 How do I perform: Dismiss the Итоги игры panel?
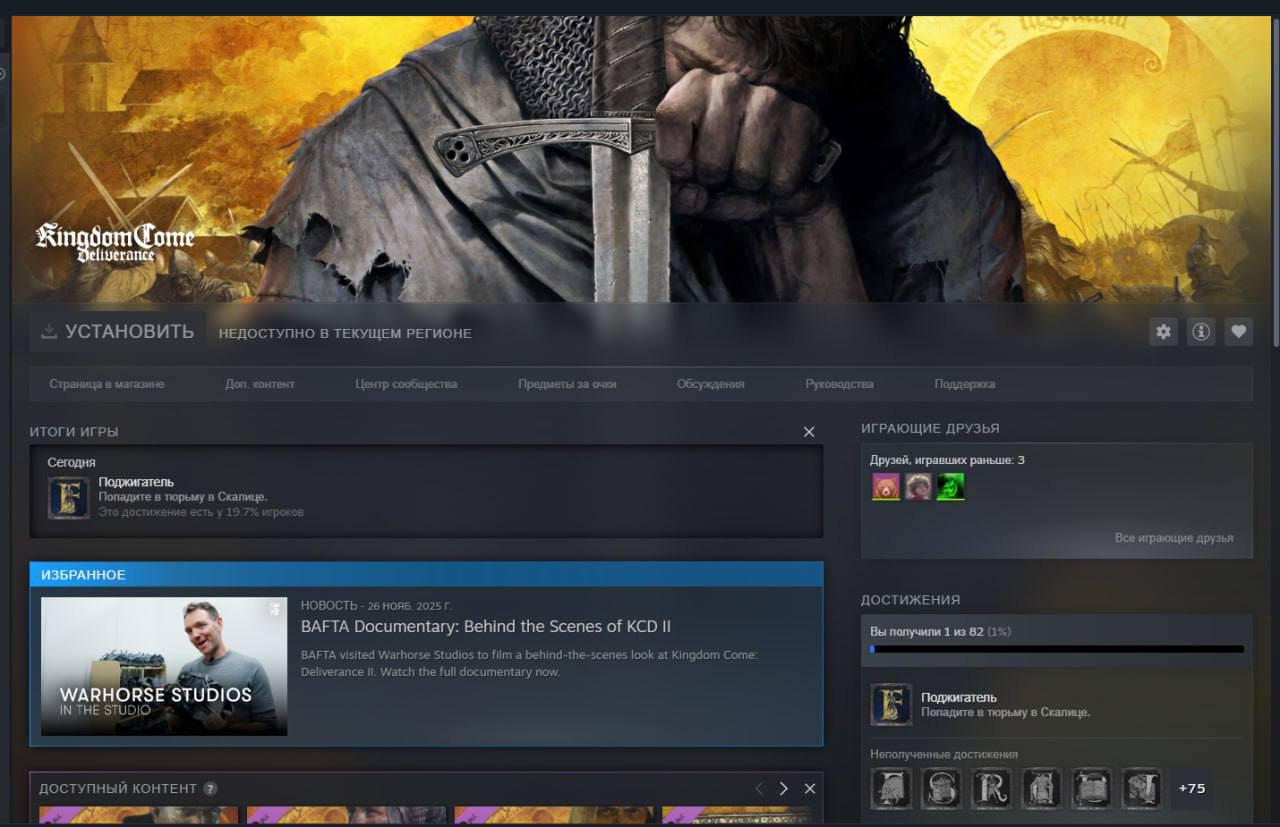point(809,432)
